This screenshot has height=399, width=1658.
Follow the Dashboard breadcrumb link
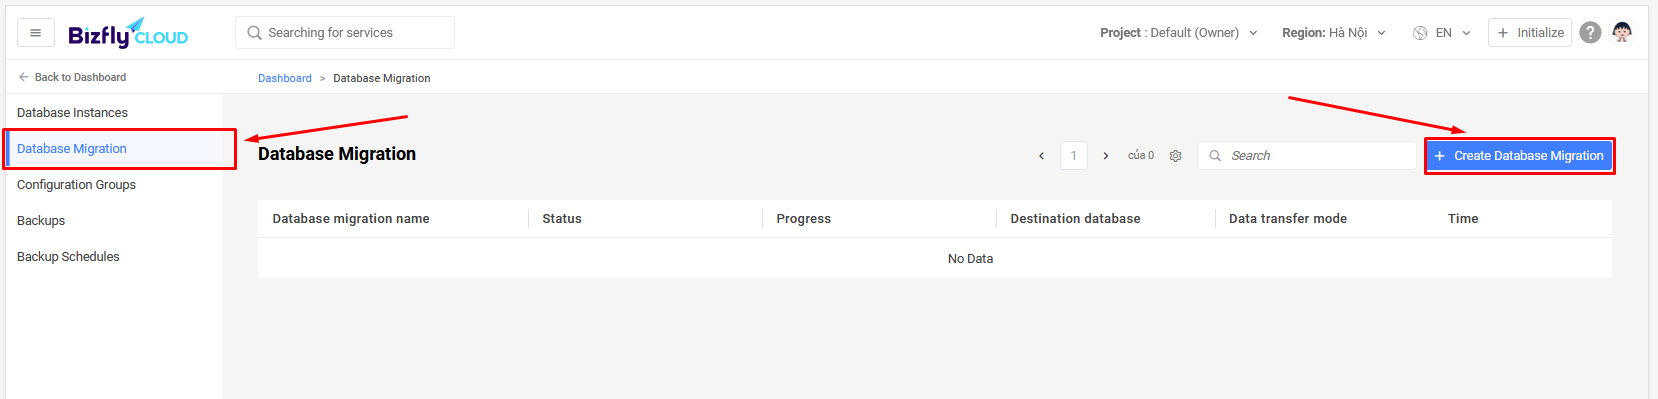(x=285, y=78)
